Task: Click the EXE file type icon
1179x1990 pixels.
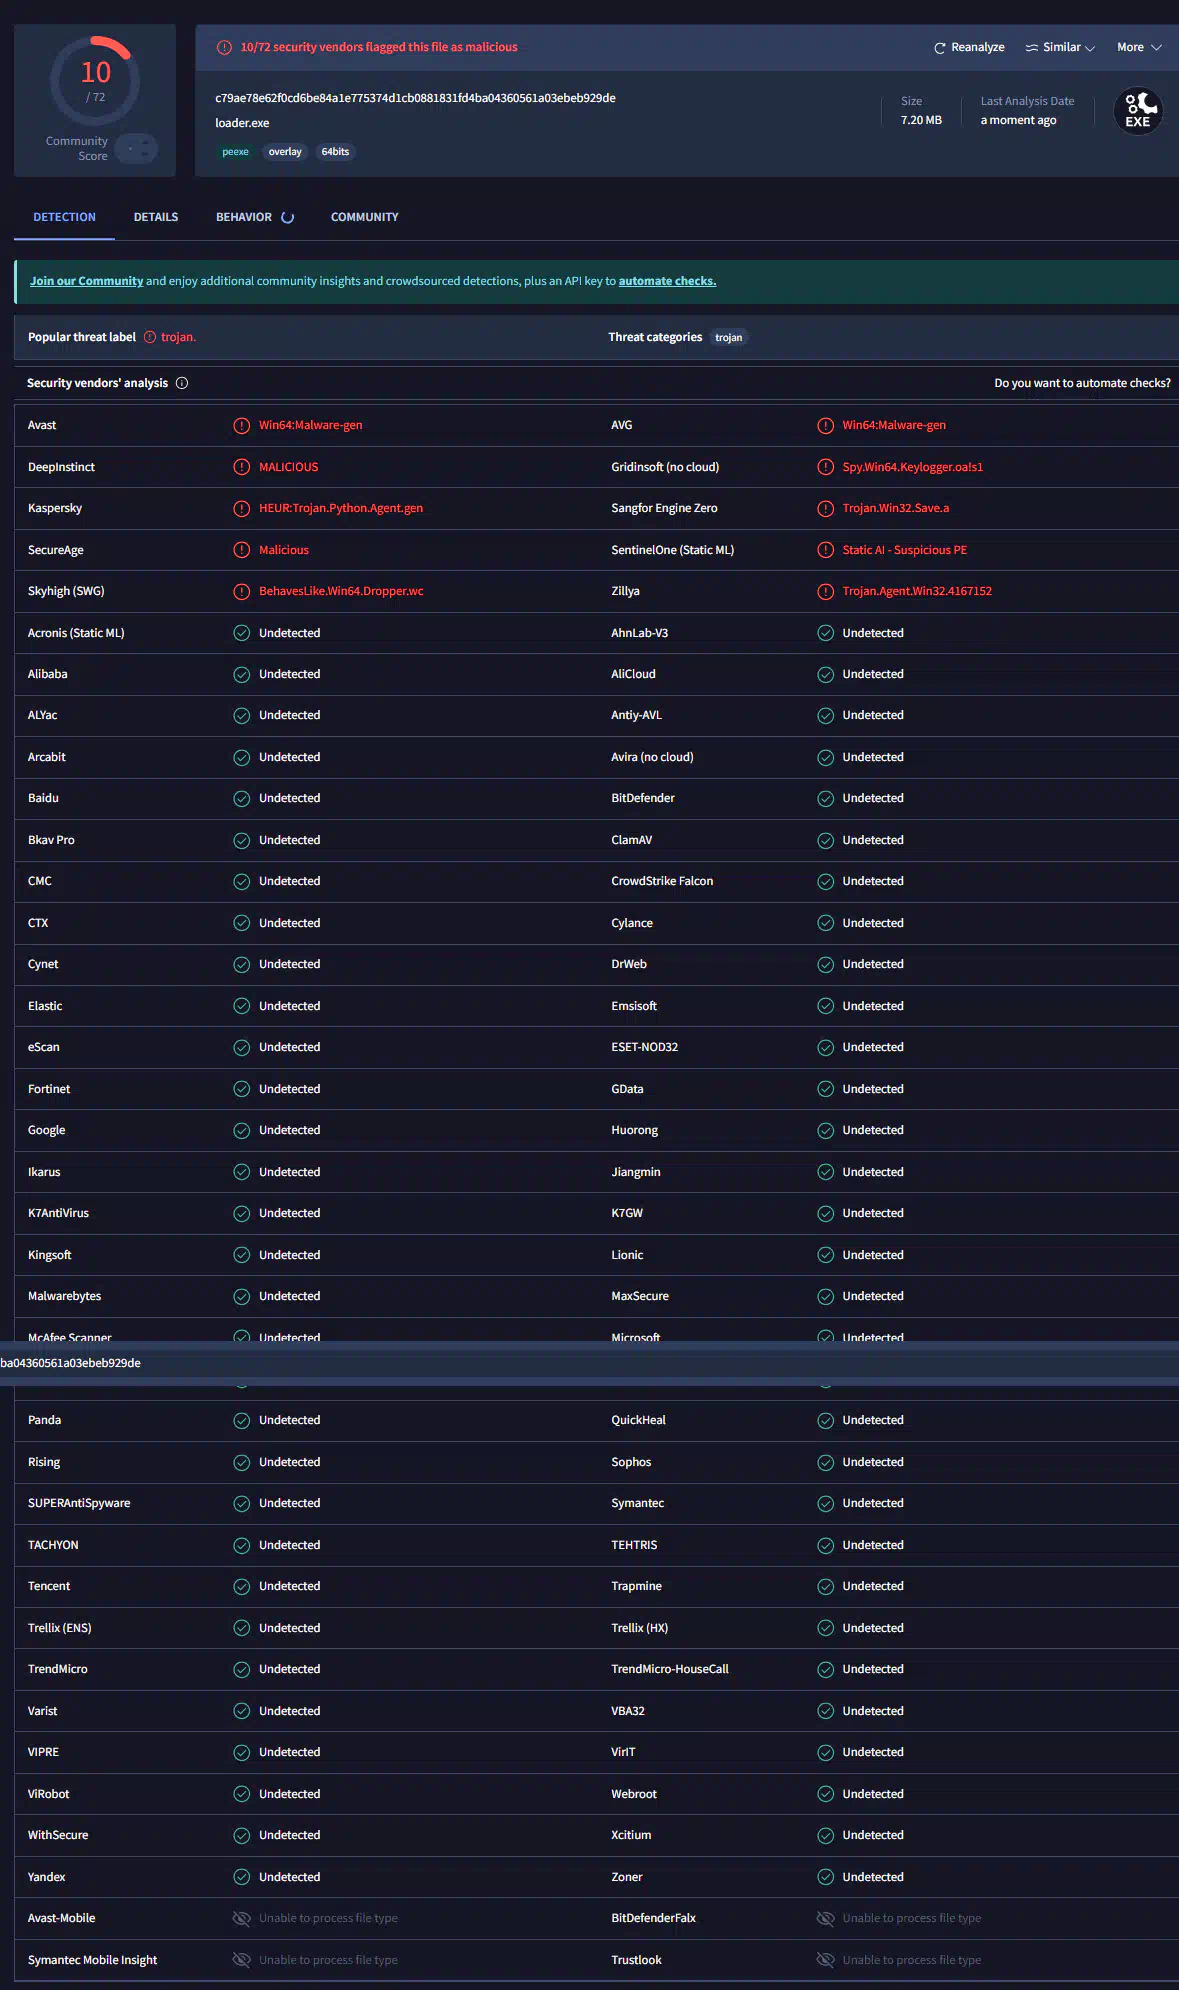Action: (1138, 110)
